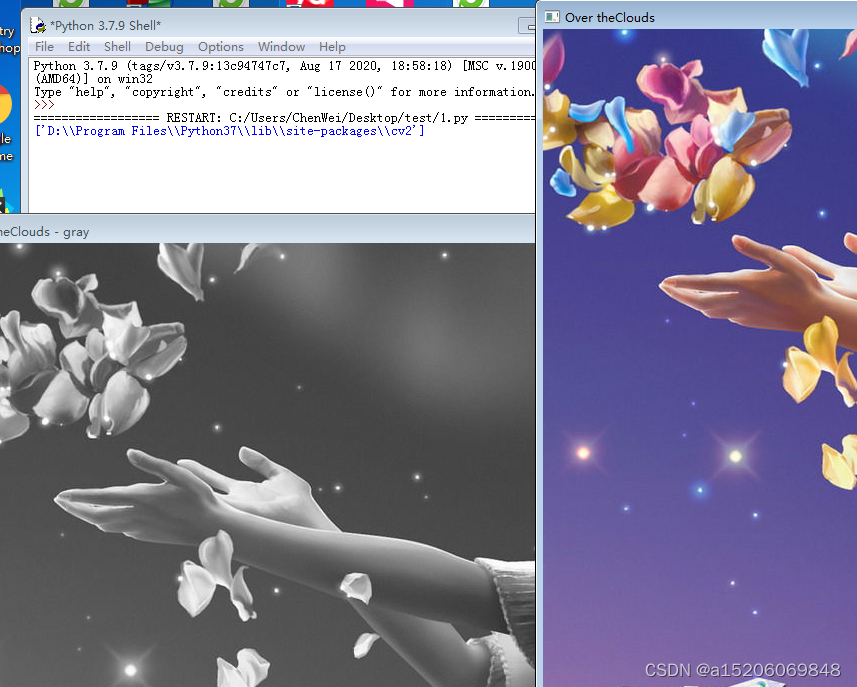Click the 'Type help, copyright' line

284,92
